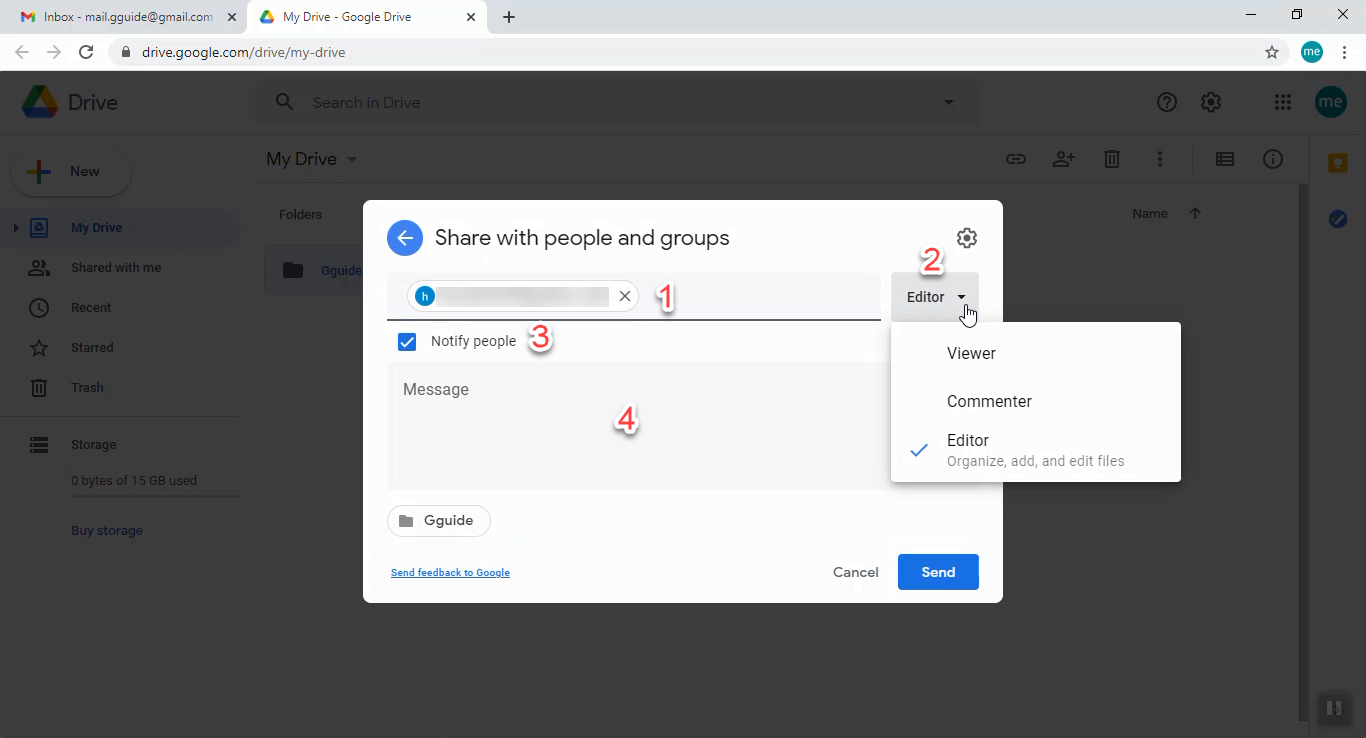Uncheck the Notify people checkbox
This screenshot has height=738, width=1366.
(x=407, y=341)
